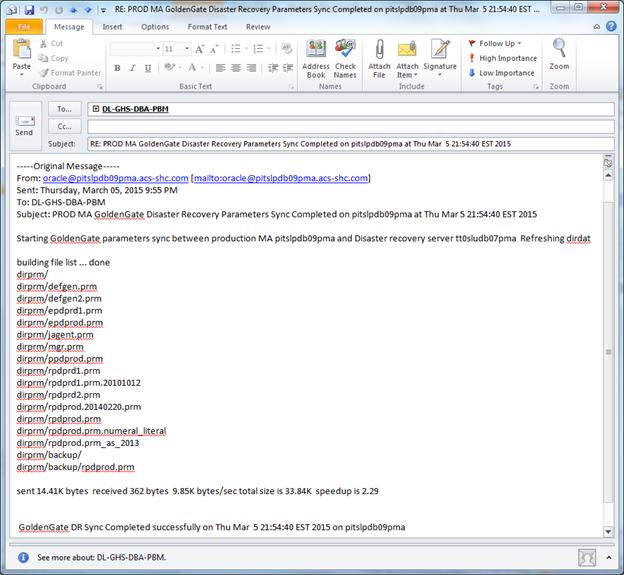This screenshot has height=575, width=624.
Task: Toggle Low Importance flag
Action: click(501, 73)
